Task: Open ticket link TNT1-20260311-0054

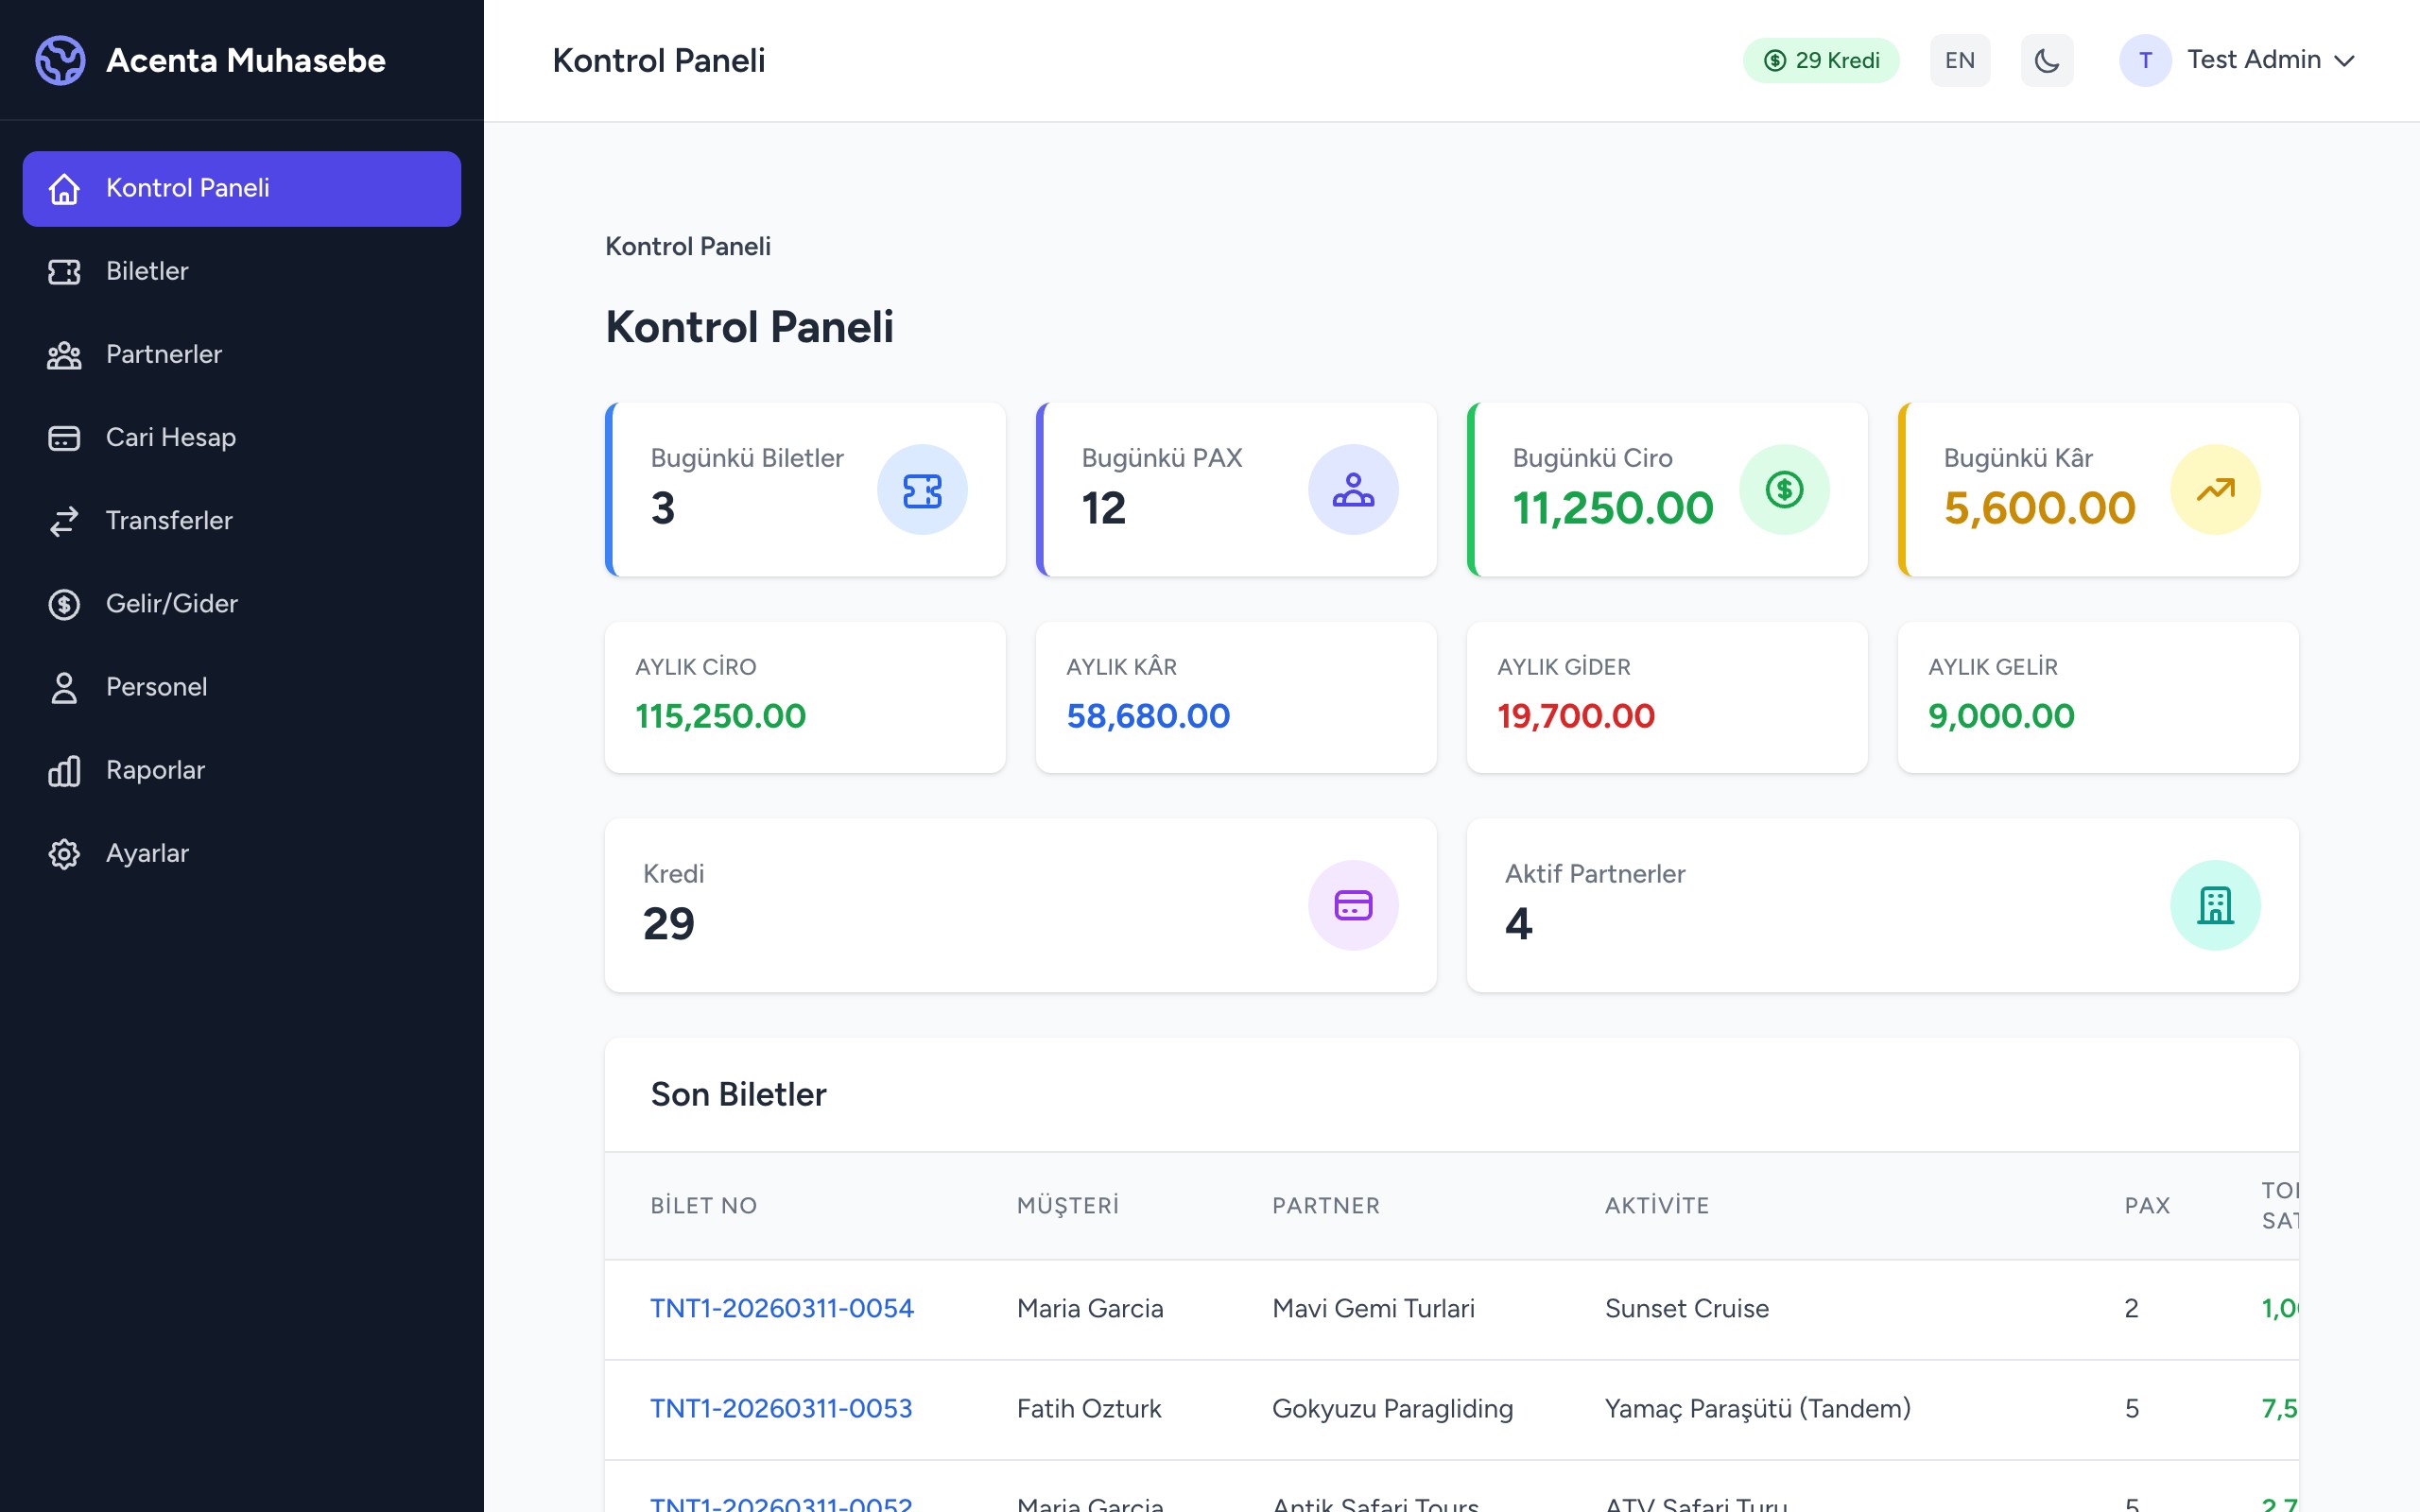Action: point(781,1308)
